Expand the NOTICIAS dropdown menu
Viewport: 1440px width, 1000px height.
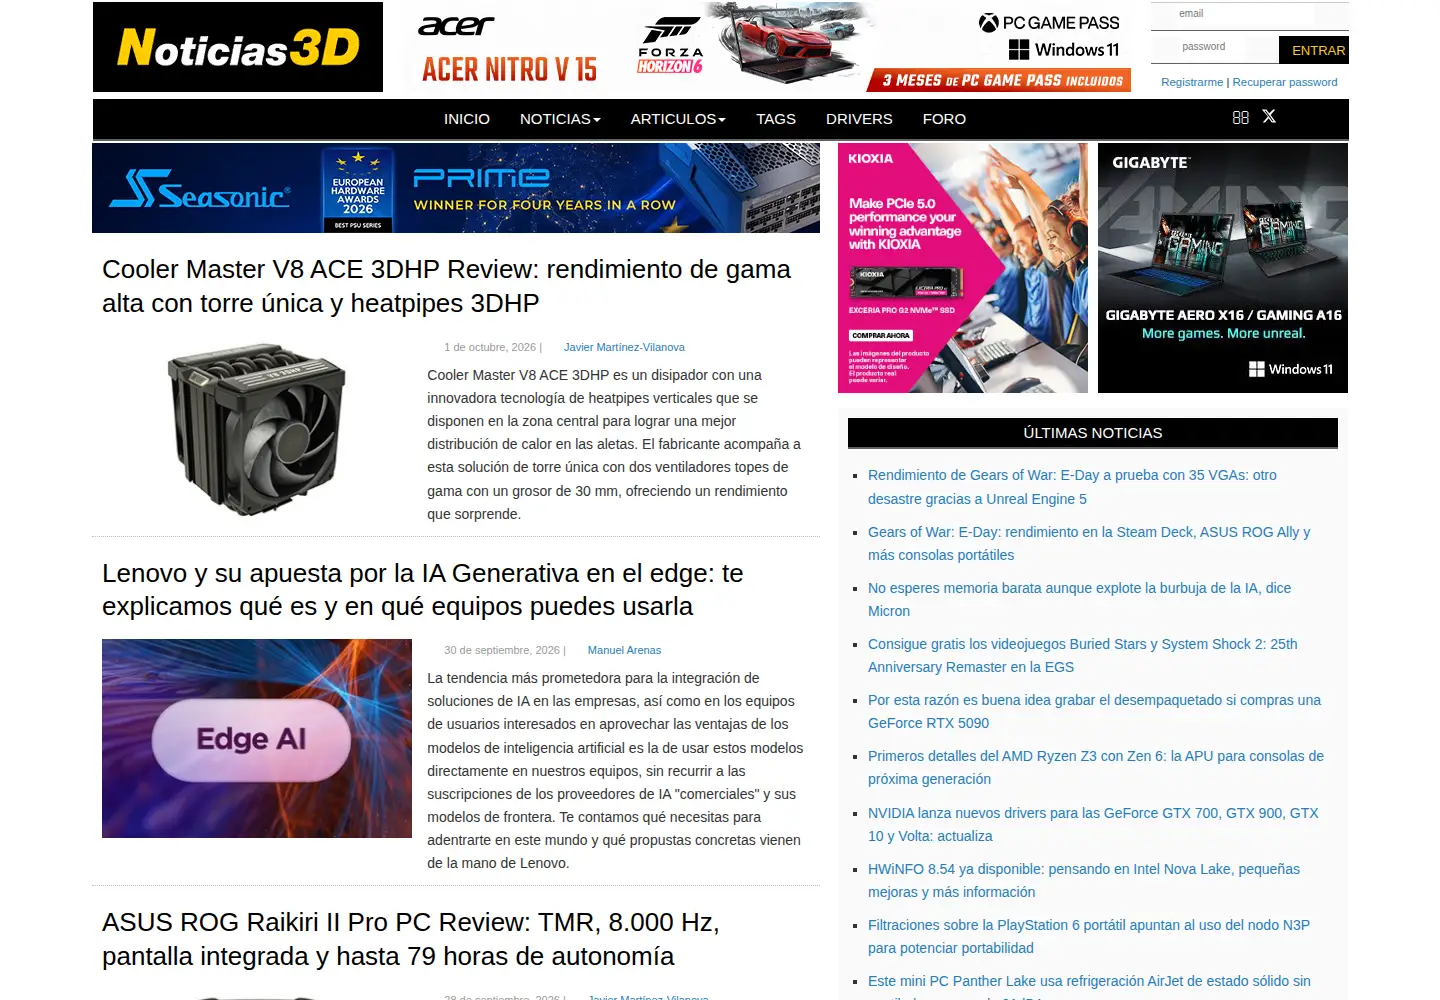[x=560, y=119]
